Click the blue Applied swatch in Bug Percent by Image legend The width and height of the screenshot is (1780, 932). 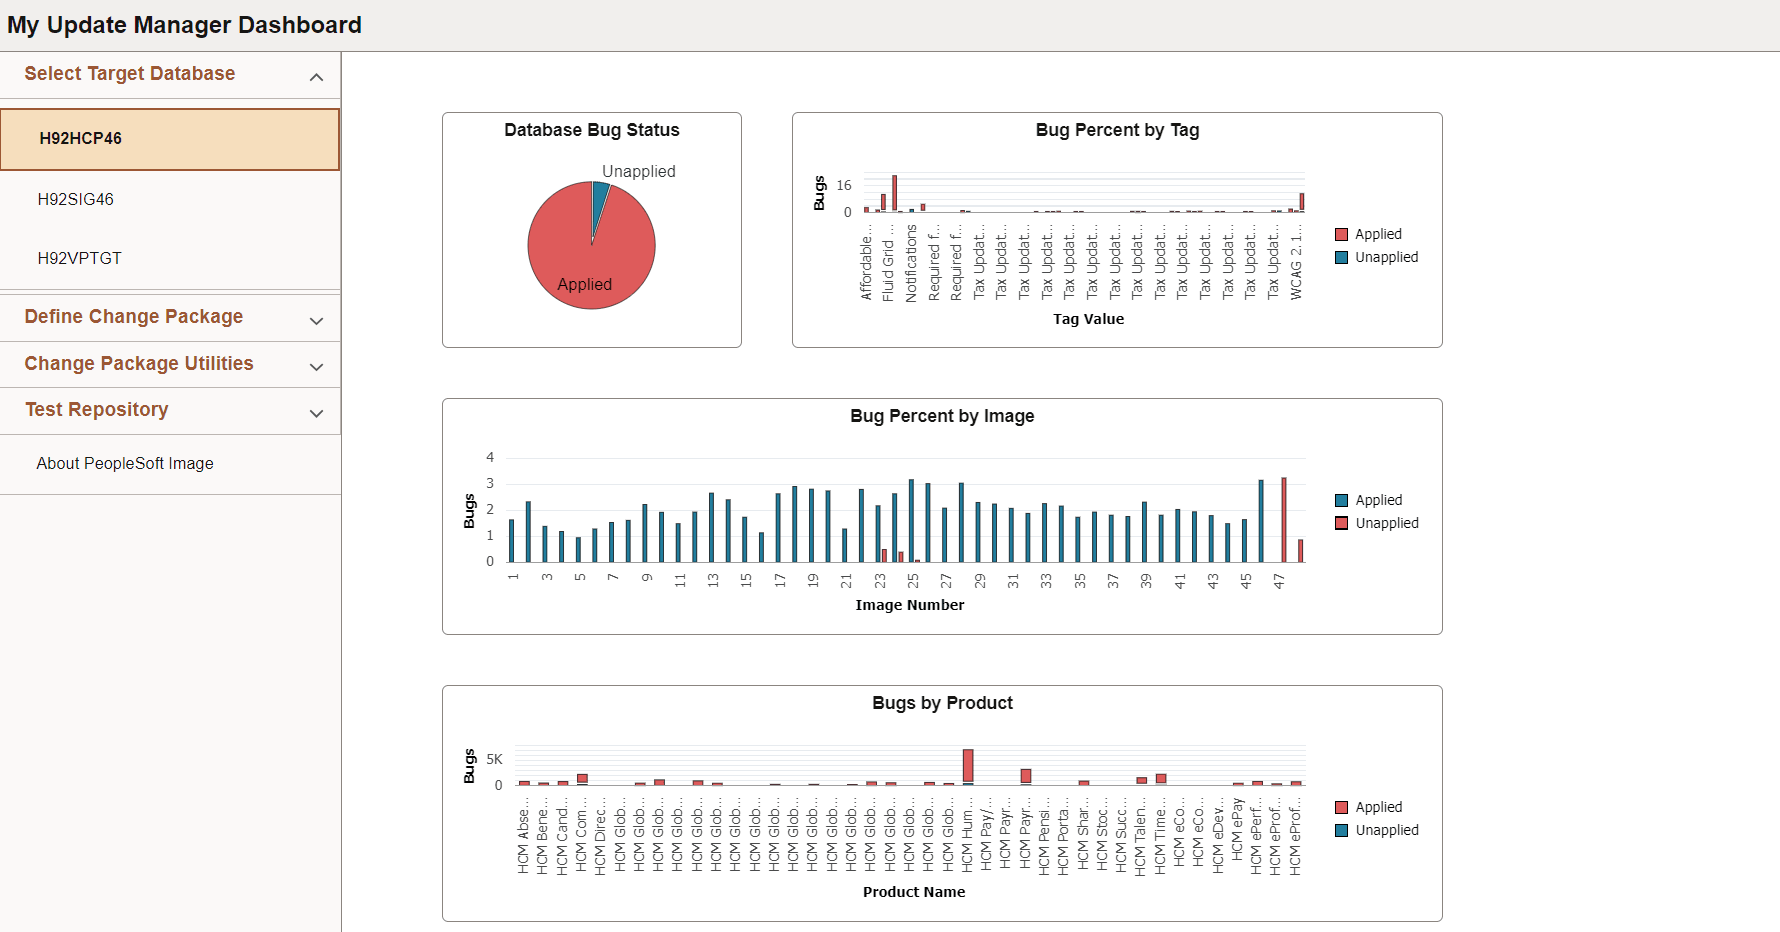1341,499
